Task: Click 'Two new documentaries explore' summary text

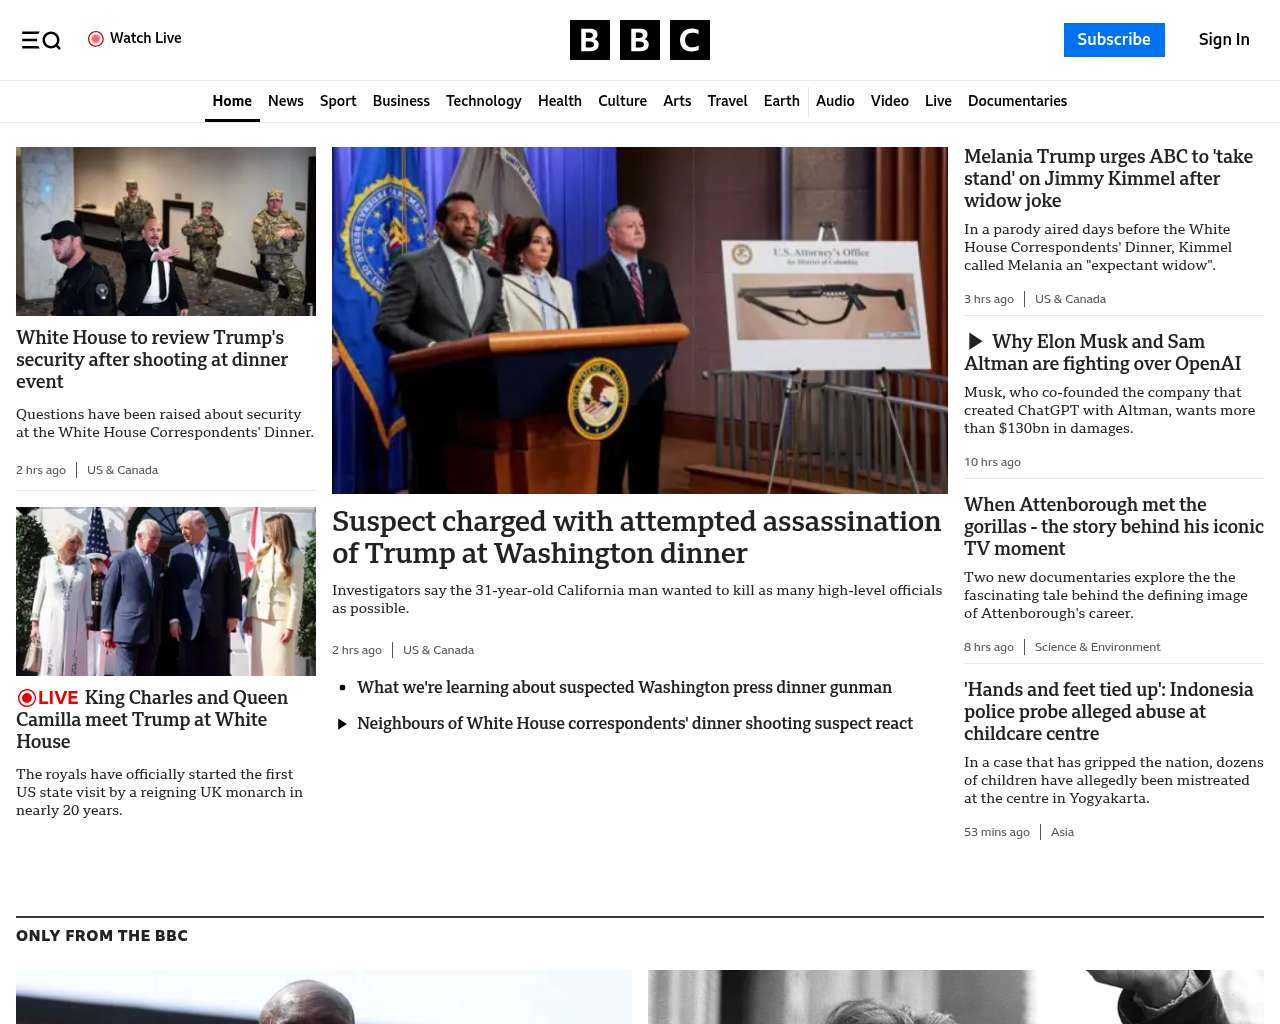Action: [x=1106, y=595]
